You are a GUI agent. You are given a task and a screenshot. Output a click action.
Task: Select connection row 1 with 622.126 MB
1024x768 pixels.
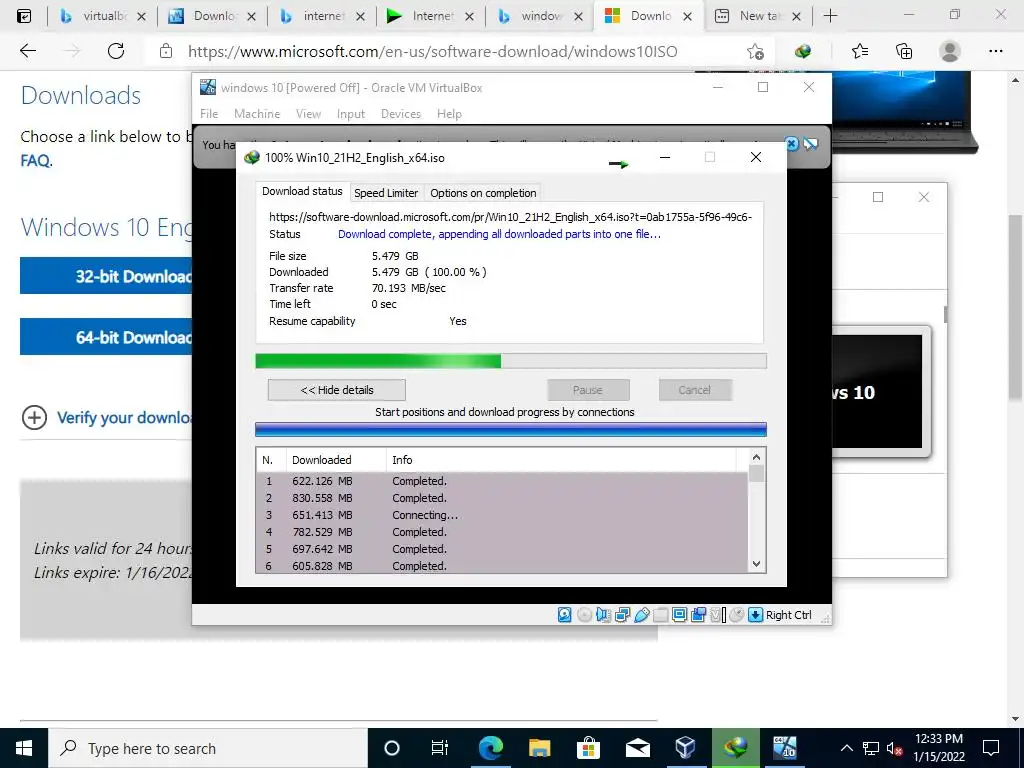[x=502, y=481]
